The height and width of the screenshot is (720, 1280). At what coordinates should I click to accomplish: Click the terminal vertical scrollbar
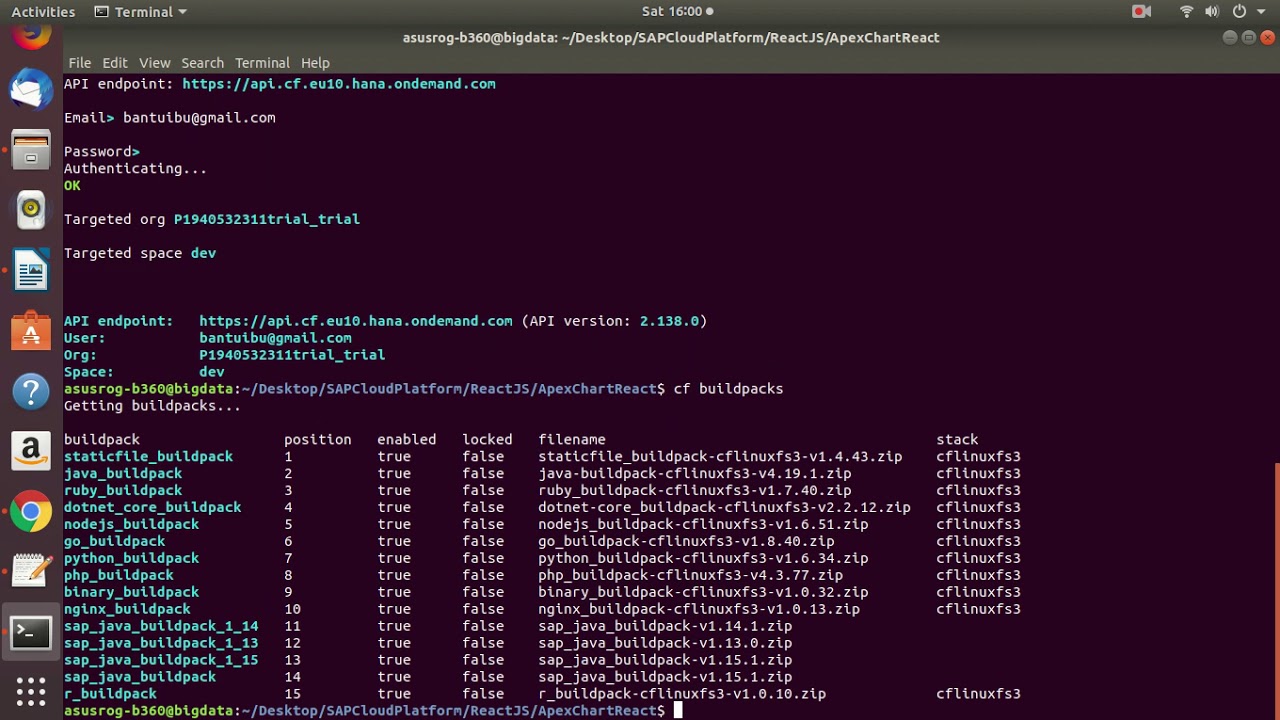(x=1277, y=590)
